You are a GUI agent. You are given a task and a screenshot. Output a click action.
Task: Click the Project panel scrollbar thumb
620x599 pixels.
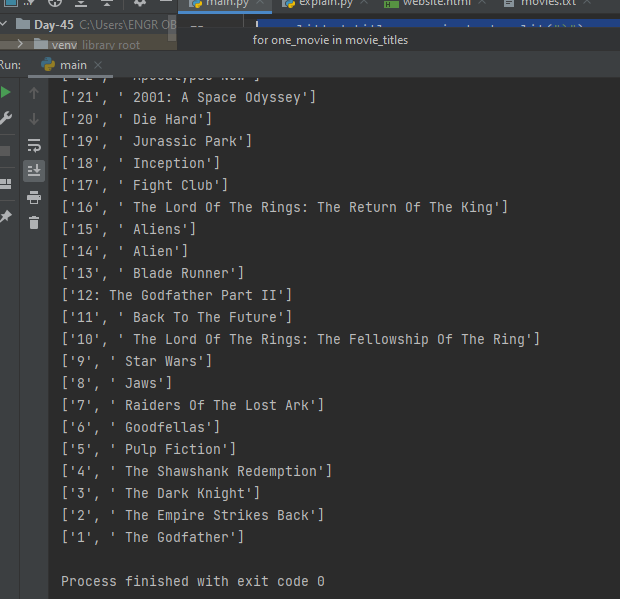pos(172,28)
